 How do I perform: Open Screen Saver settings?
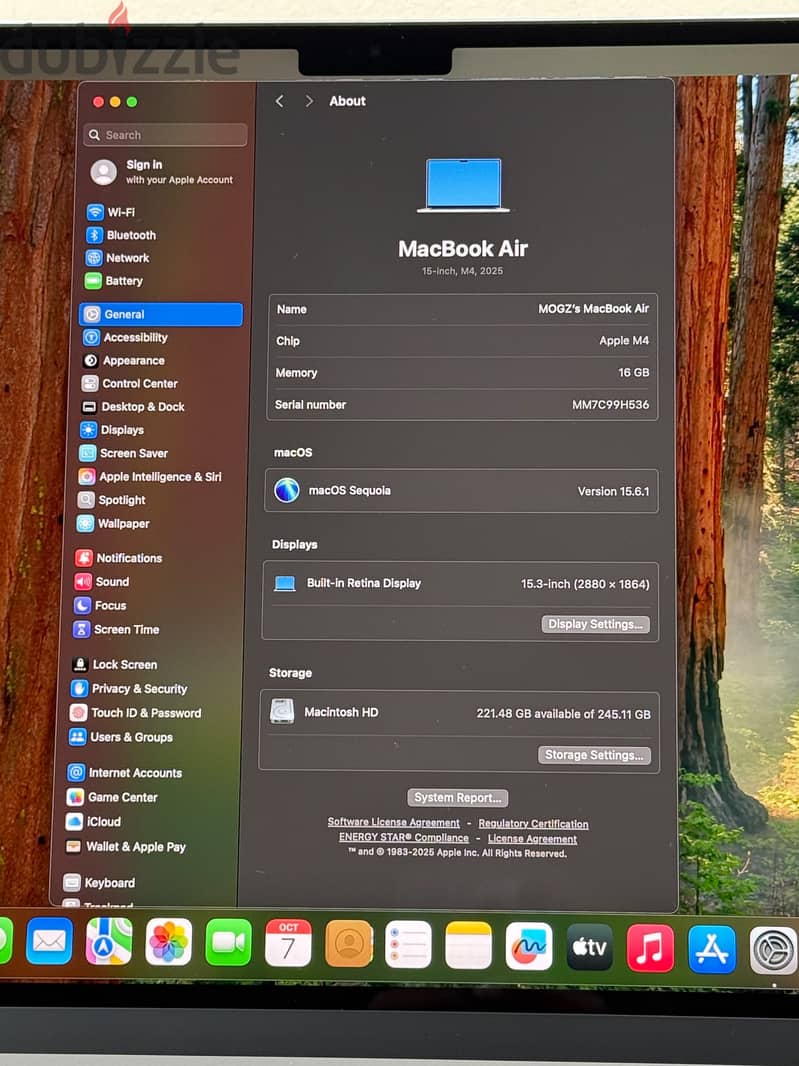(x=123, y=453)
